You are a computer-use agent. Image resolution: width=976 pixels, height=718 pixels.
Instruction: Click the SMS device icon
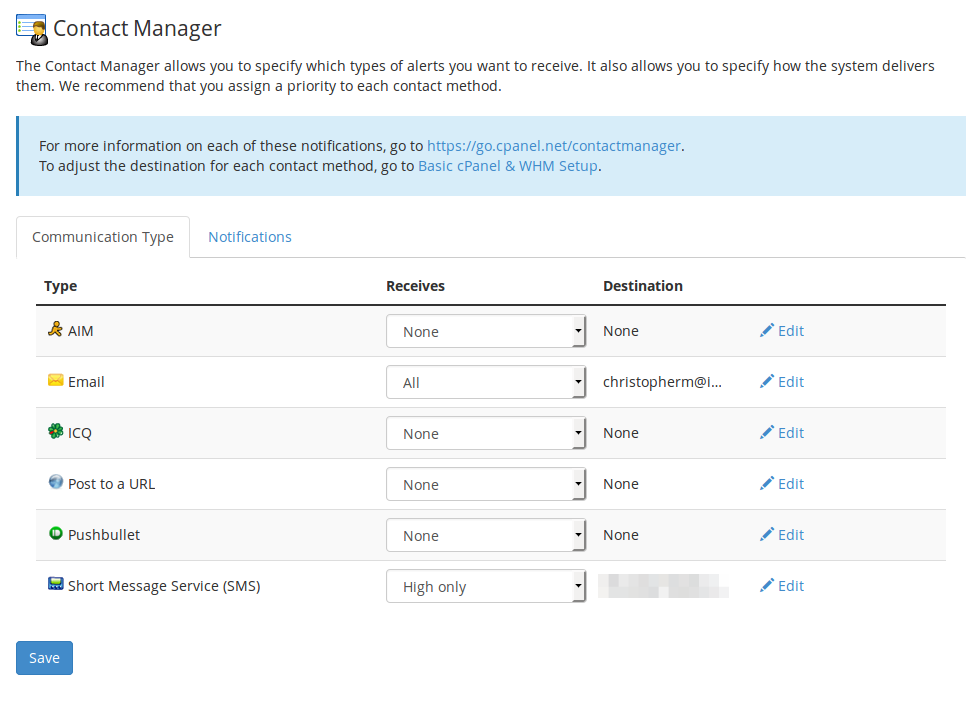(55, 585)
